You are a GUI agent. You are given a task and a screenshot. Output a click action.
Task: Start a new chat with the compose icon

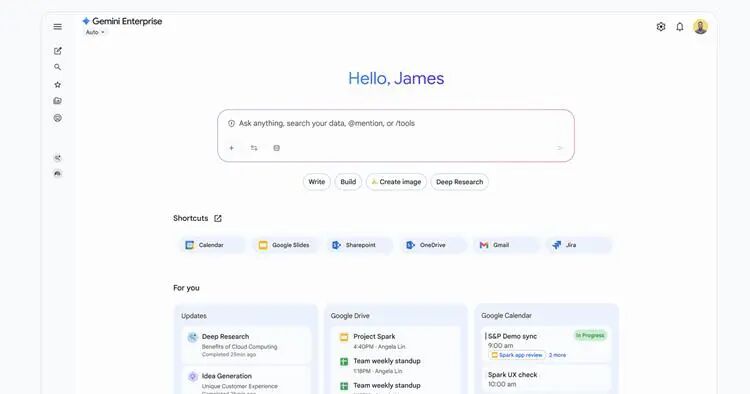[57, 51]
